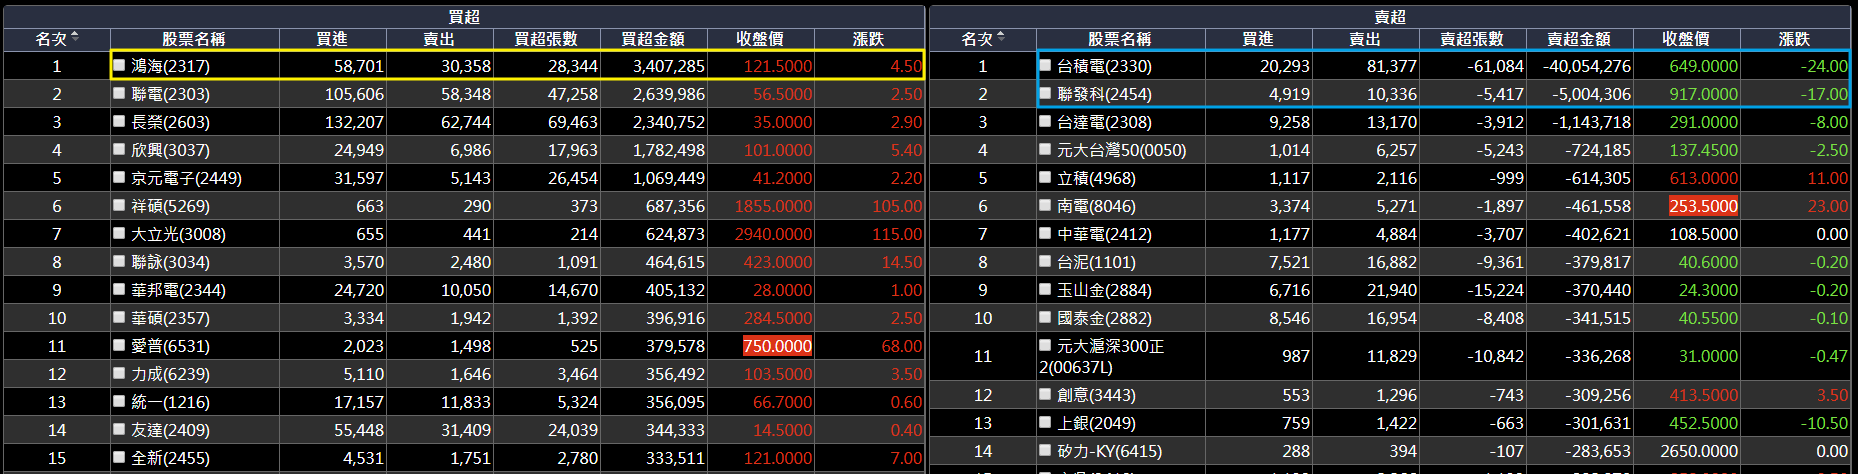
Task: Tick checkbox for 聯電(2303)
Action: 120,93
